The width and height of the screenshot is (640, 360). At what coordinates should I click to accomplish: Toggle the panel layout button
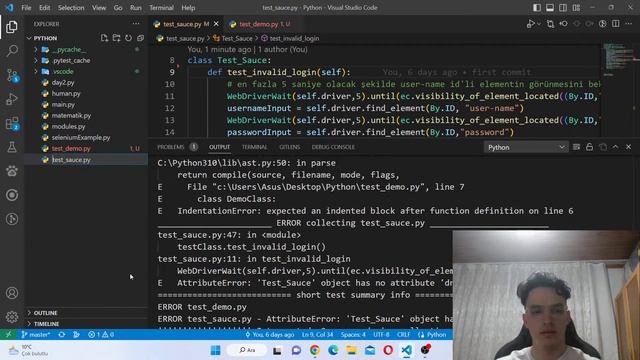[x=550, y=8]
